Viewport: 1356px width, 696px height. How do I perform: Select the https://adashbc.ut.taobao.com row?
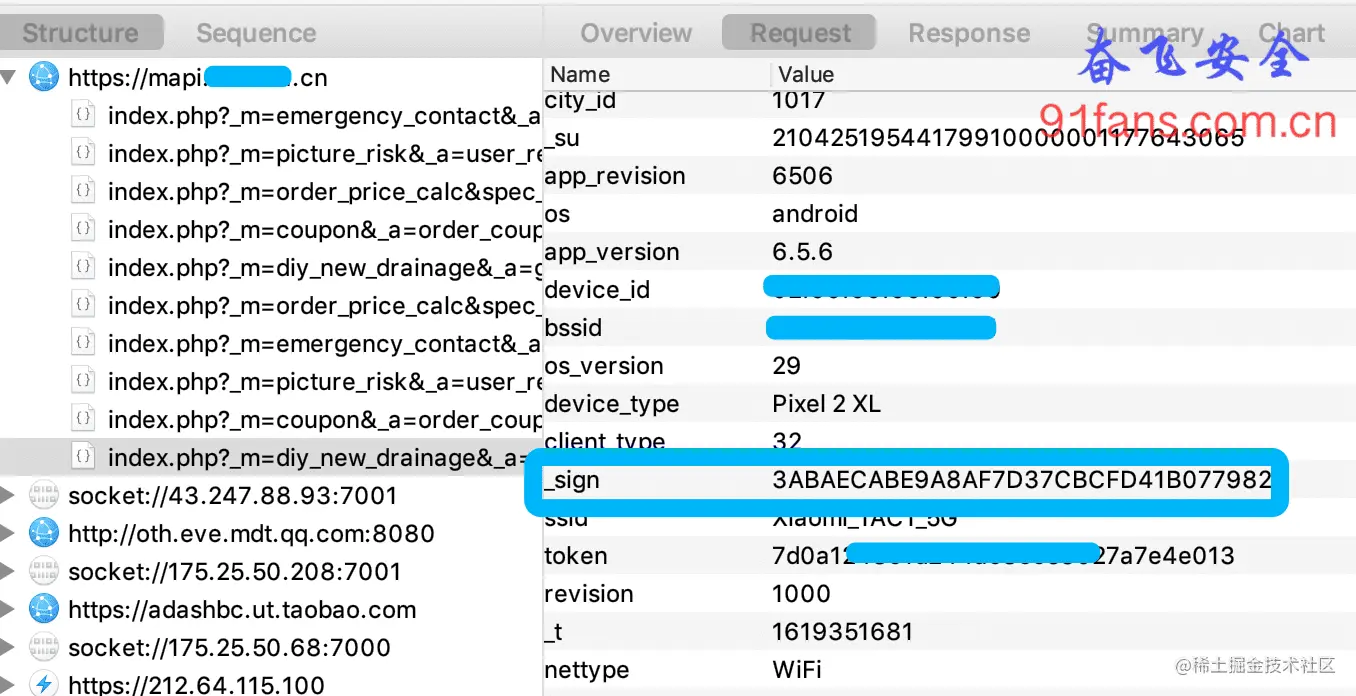click(x=271, y=609)
